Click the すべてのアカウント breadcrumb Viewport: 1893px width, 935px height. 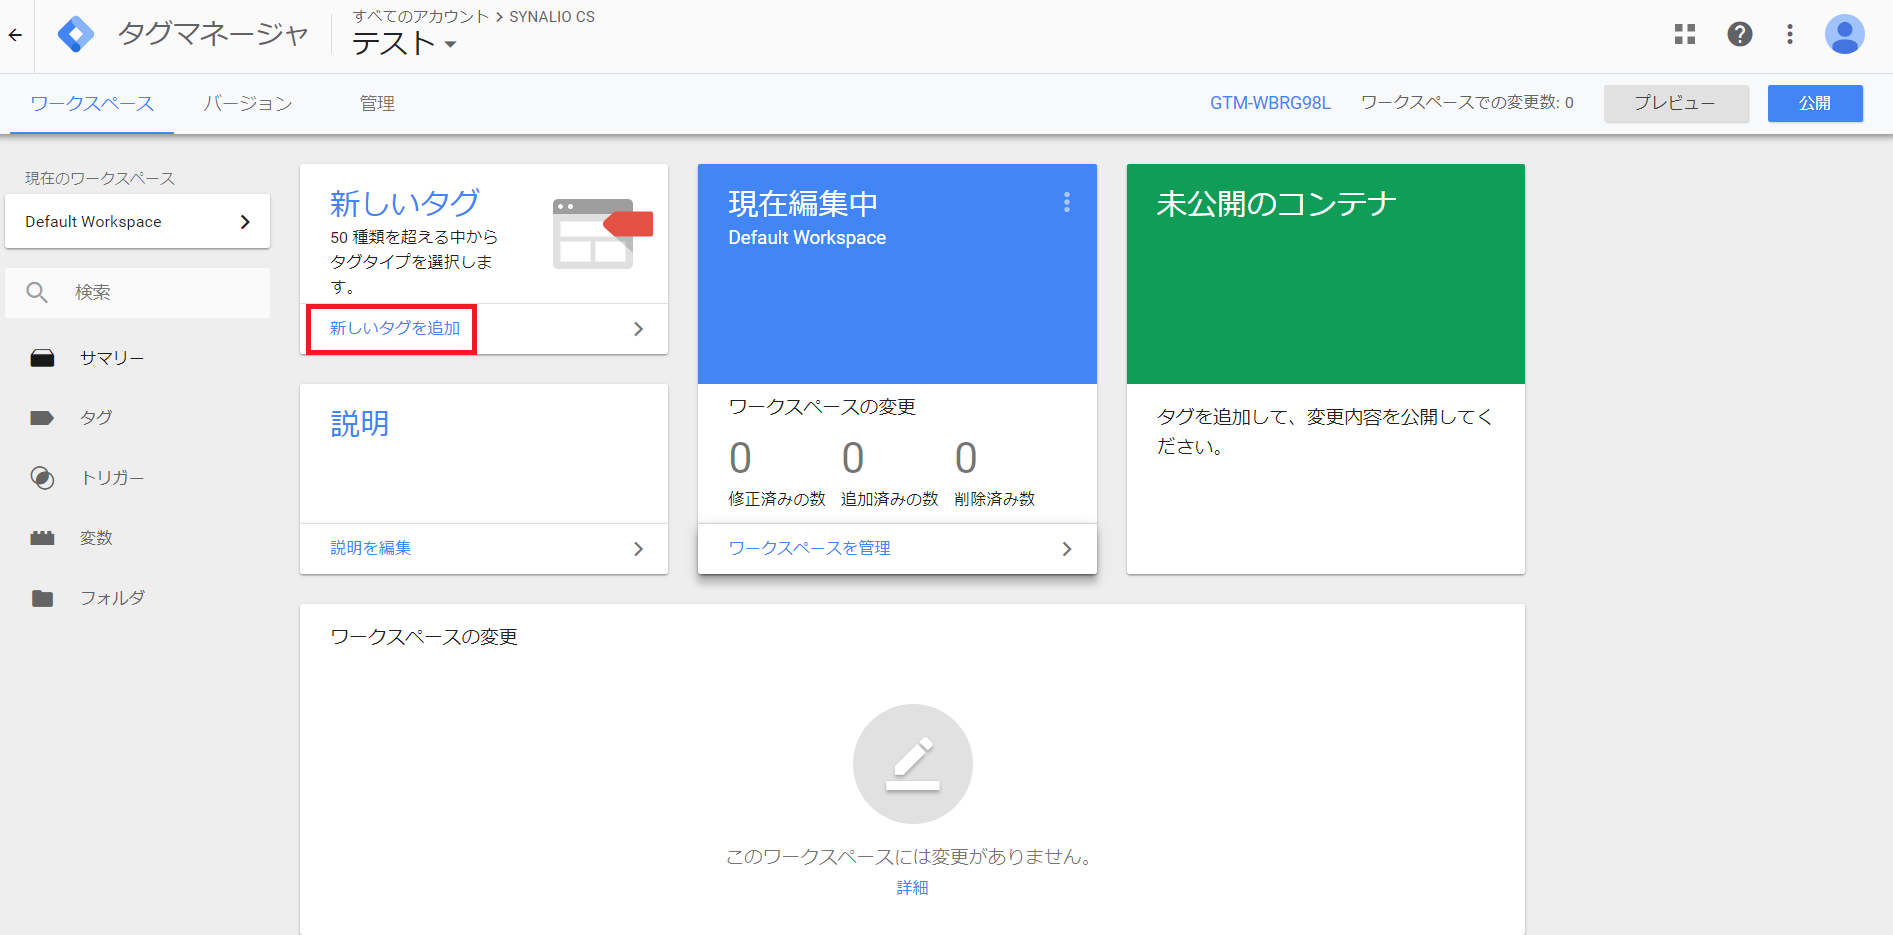click(x=421, y=16)
